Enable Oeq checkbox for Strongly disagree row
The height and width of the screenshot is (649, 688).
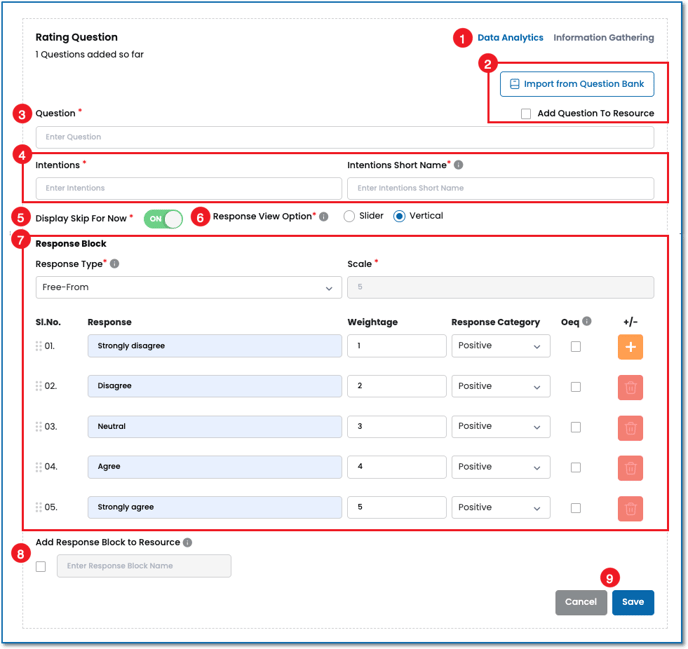(x=575, y=346)
